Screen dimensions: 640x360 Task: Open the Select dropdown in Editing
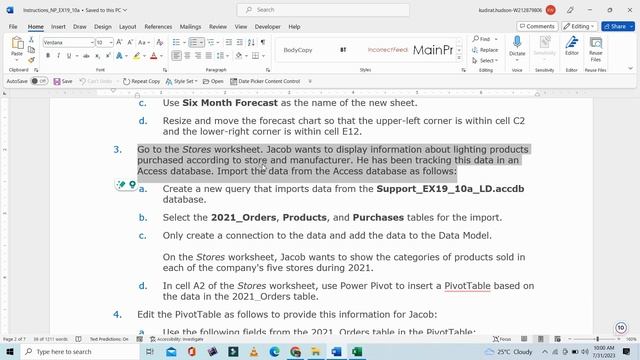tap(485, 60)
